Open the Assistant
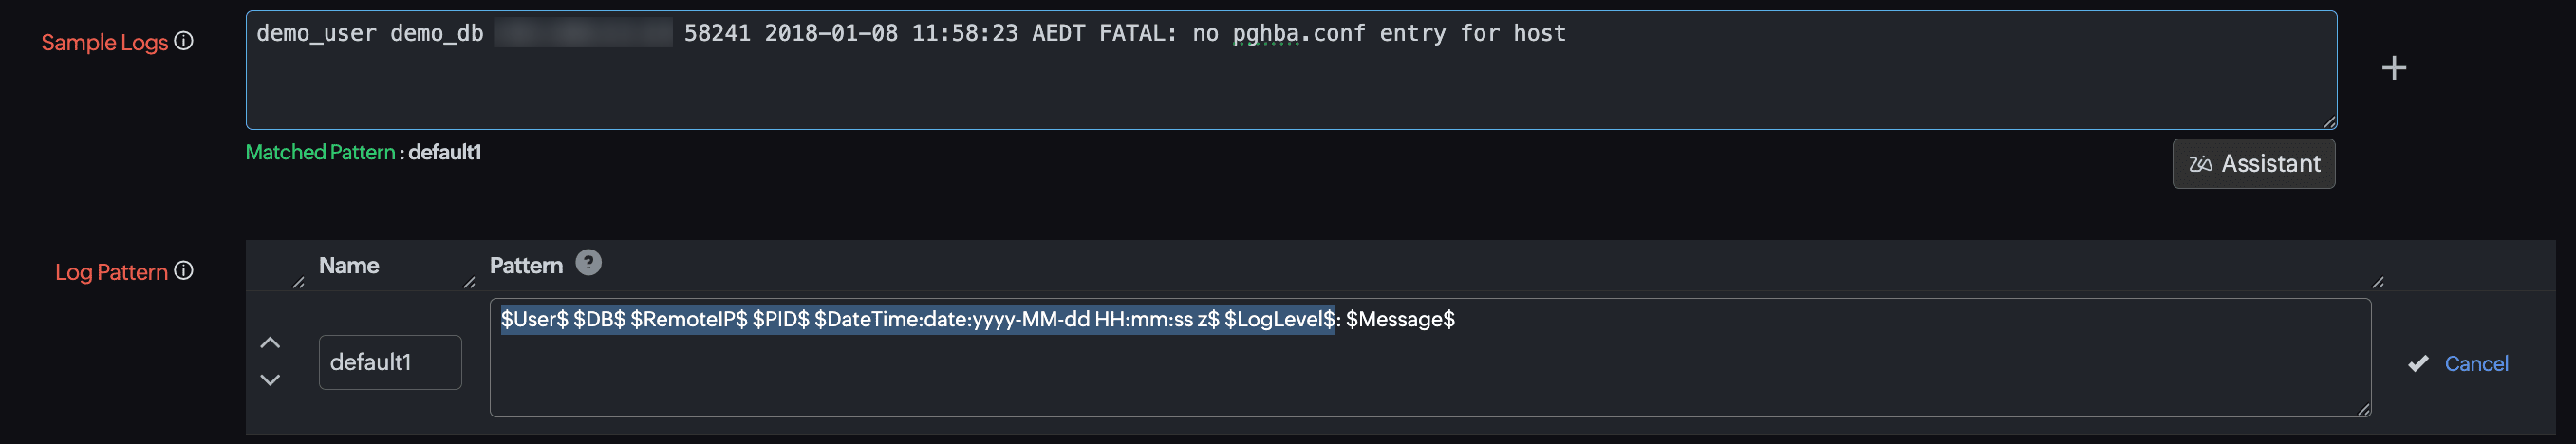This screenshot has height=444, width=2576. point(2253,164)
